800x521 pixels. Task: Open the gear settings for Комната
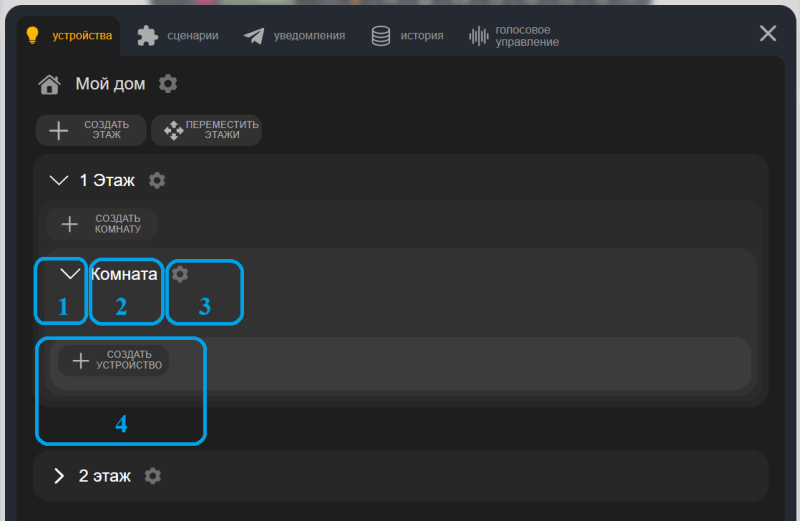pos(180,274)
